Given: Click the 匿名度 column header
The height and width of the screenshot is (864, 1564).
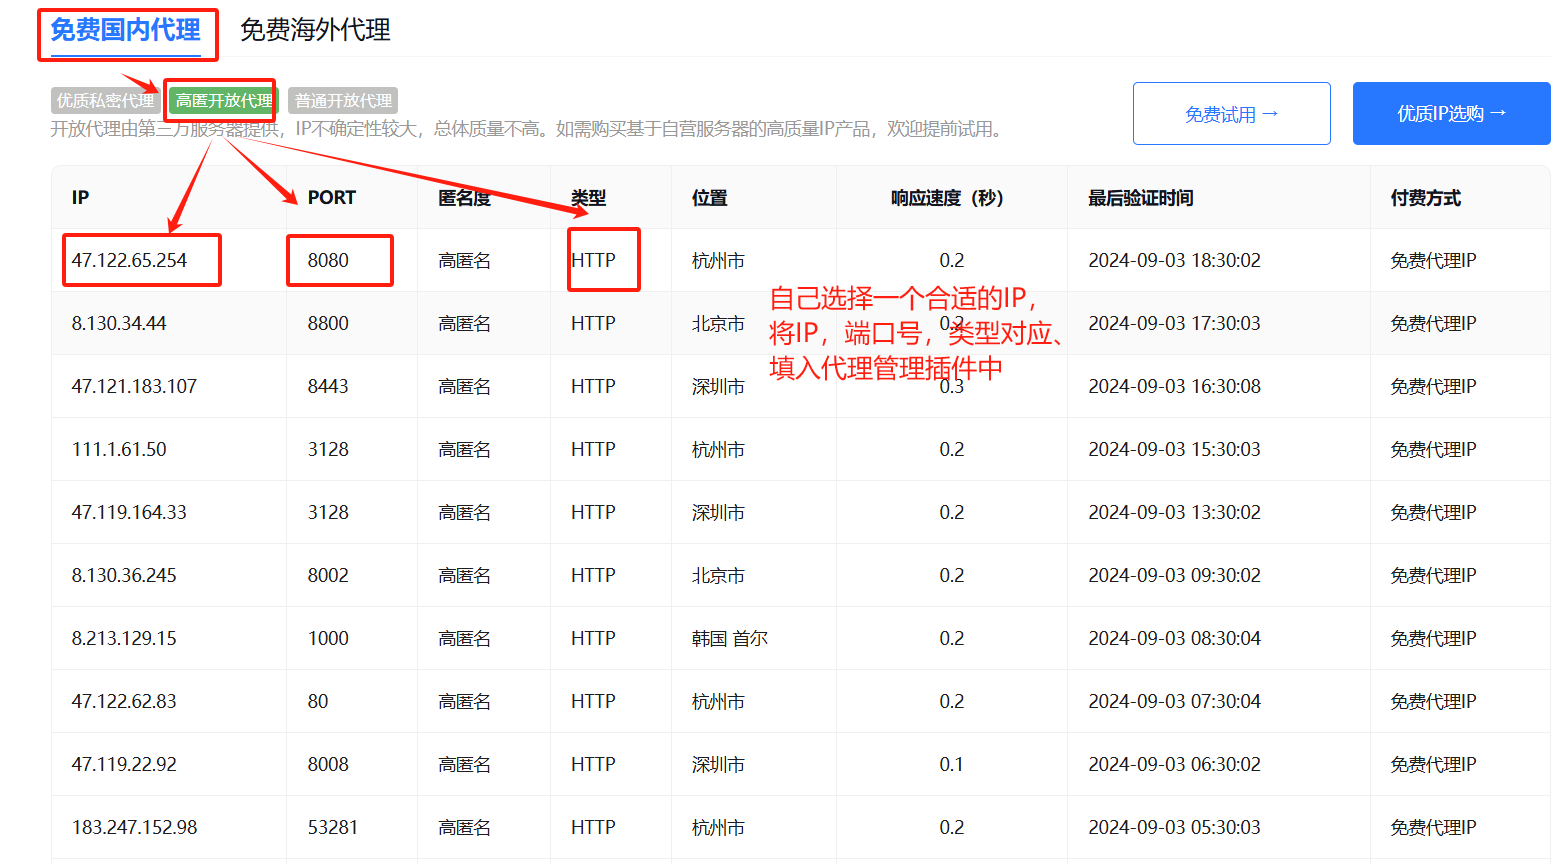Looking at the screenshot, I should click(465, 198).
